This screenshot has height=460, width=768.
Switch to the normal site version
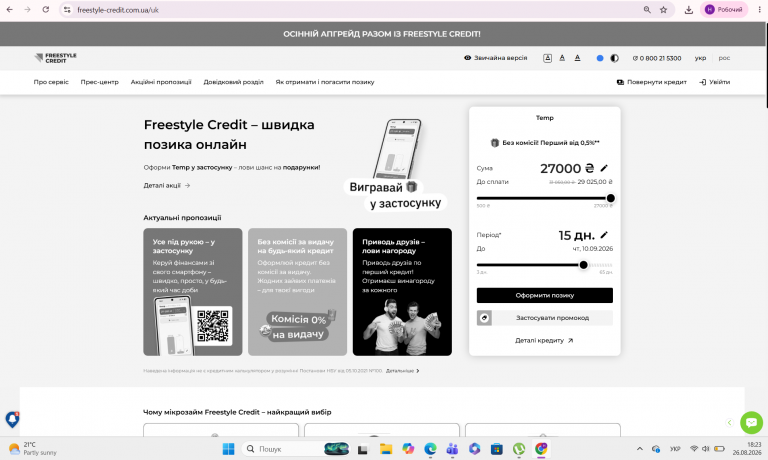point(495,58)
